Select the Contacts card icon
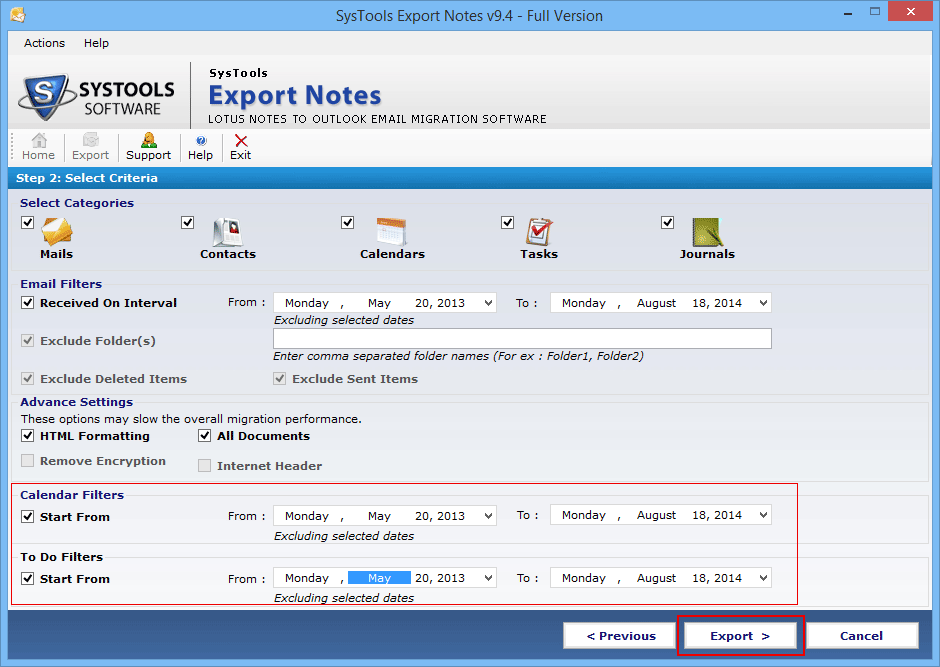This screenshot has width=940, height=667. pos(227,232)
